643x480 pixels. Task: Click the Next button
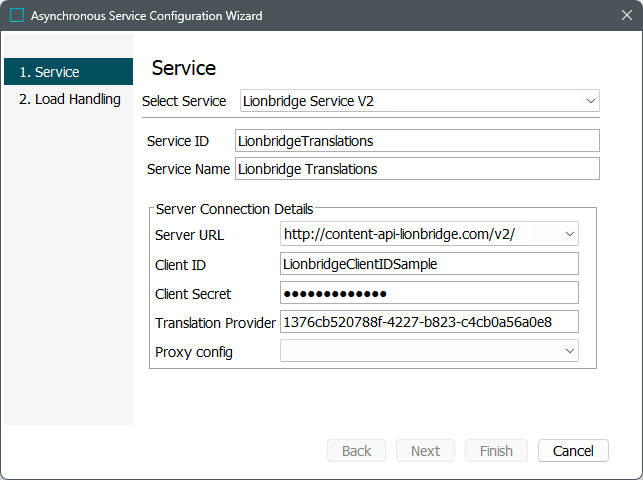tap(425, 451)
